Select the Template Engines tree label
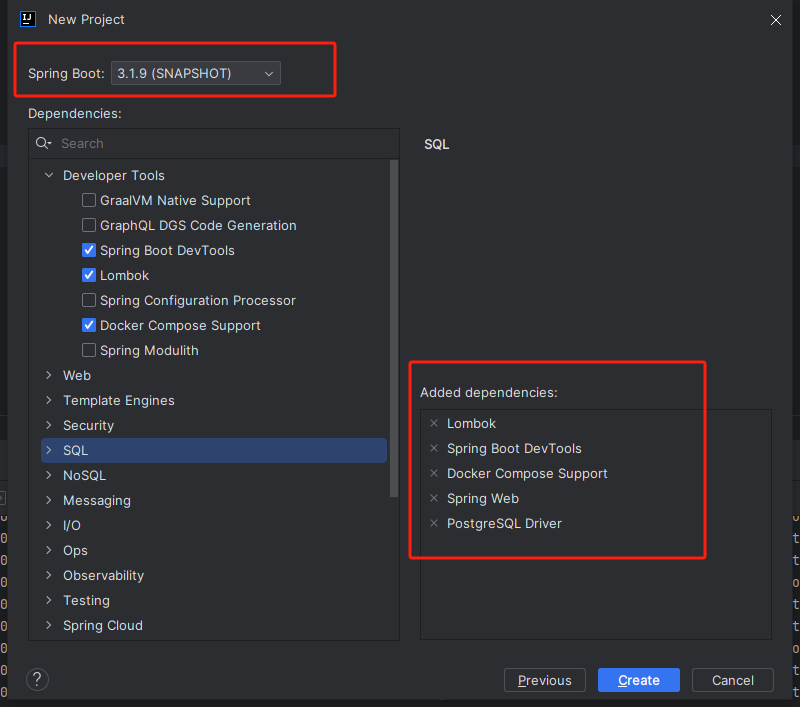This screenshot has width=800, height=707. coord(119,400)
